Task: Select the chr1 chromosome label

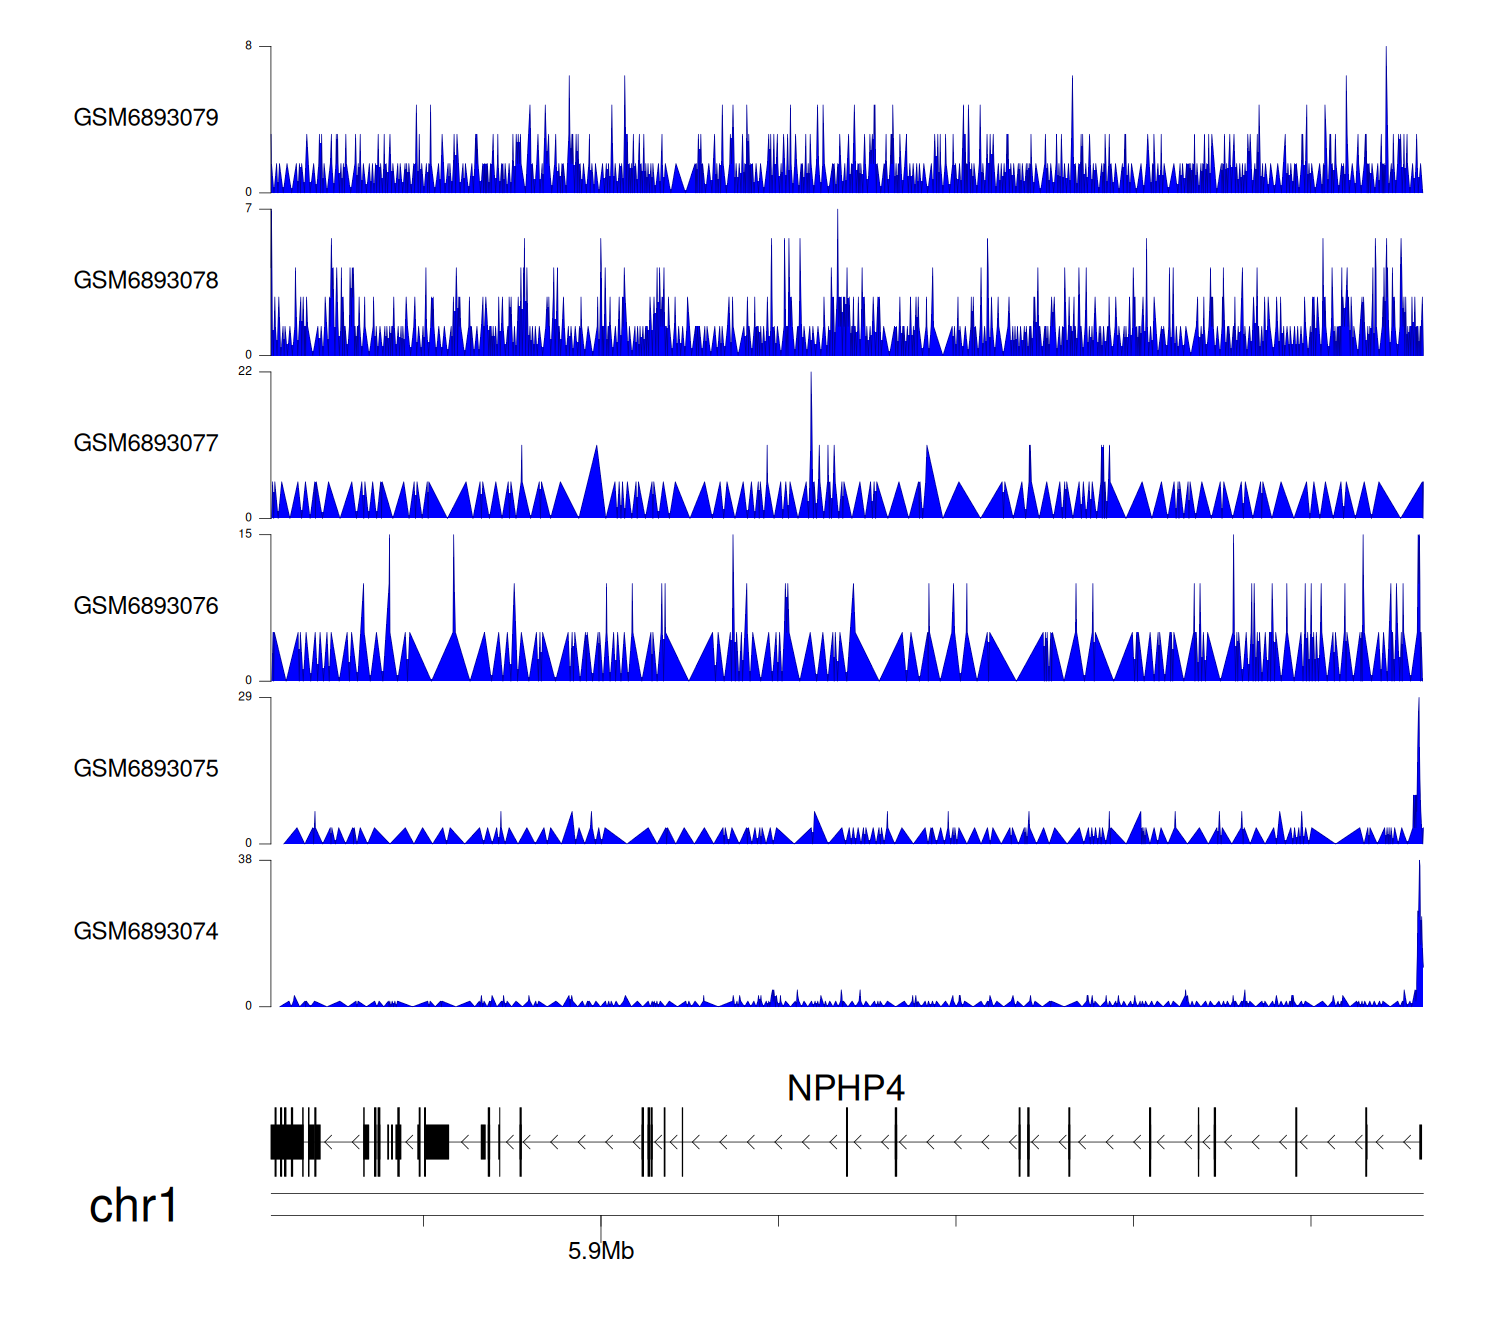Action: (x=133, y=1205)
